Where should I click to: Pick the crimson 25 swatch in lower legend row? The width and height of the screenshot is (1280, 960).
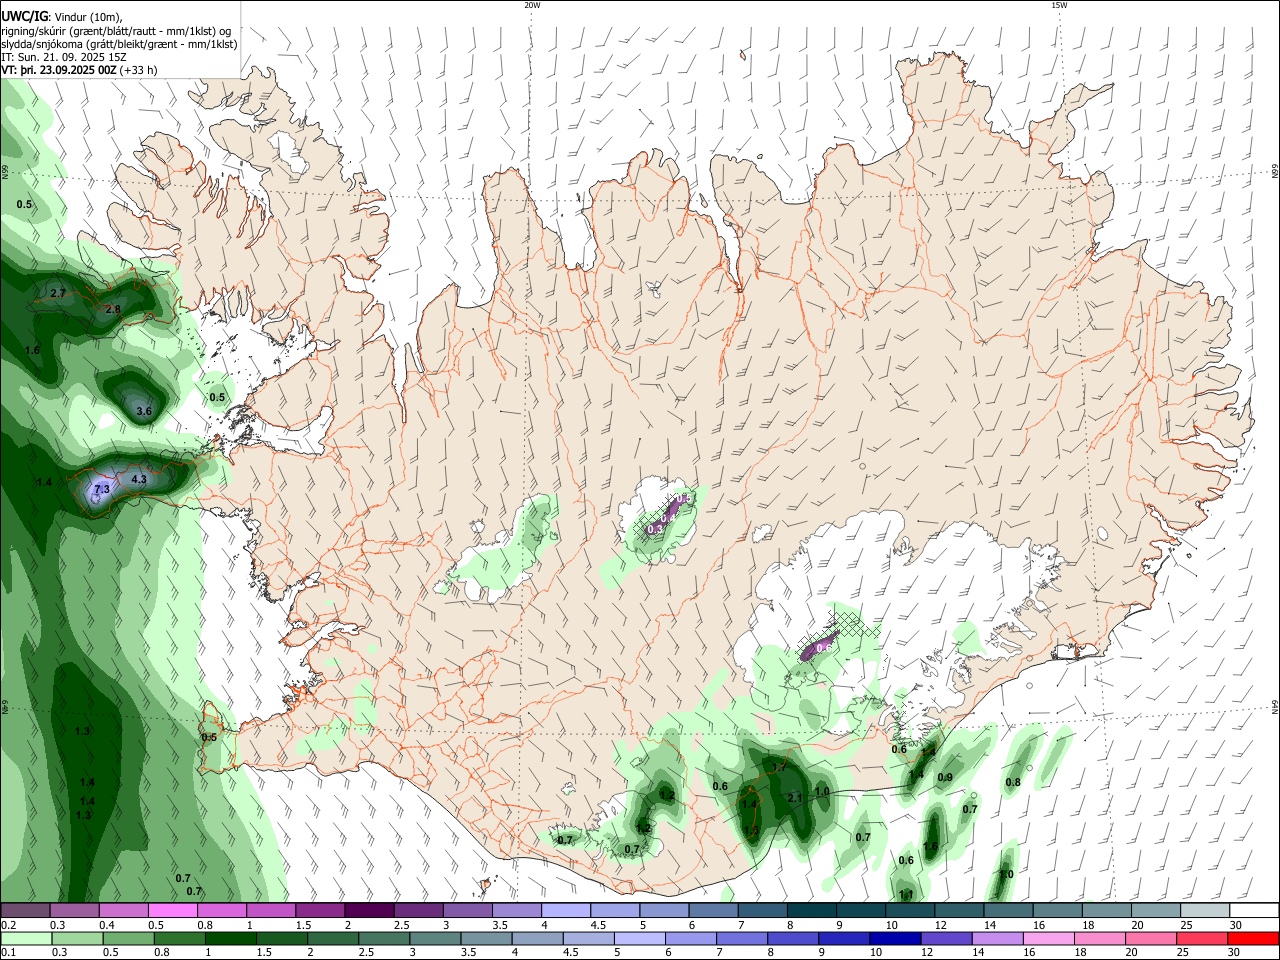(x=1201, y=938)
